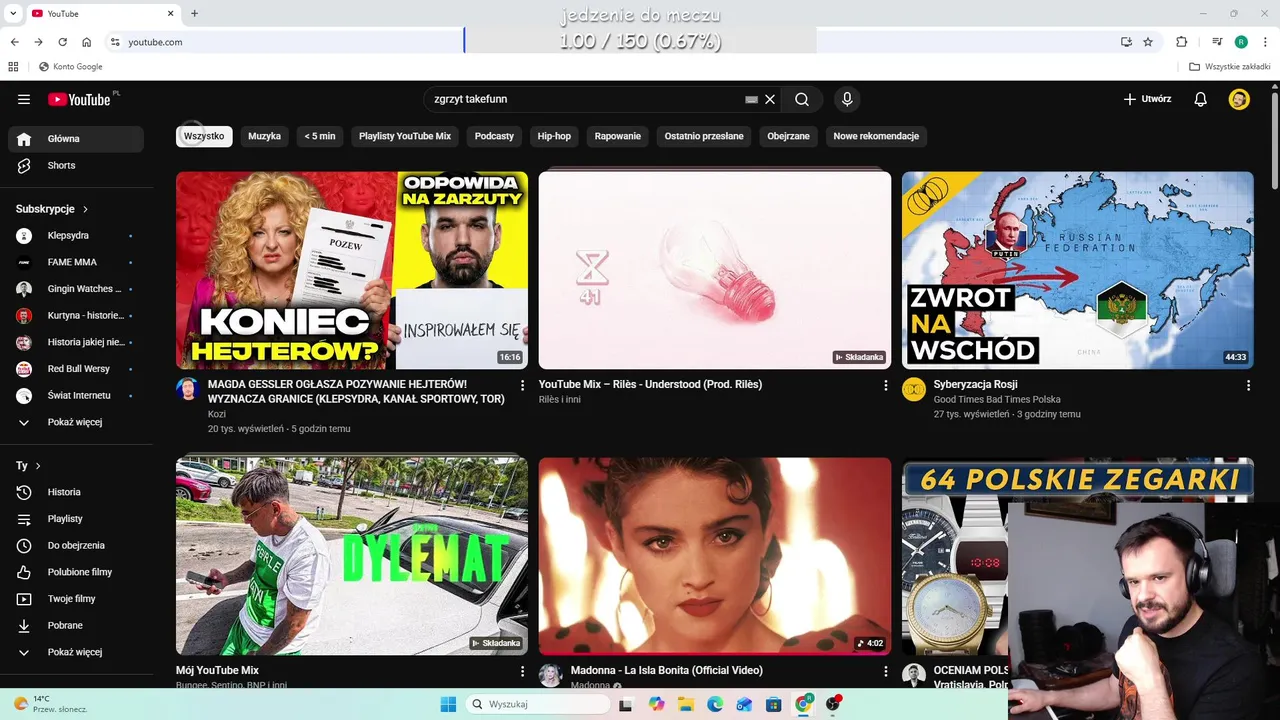1280x720 pixels.
Task: Open the Dylemat YouTube Mix thumbnail
Action: (x=352, y=556)
